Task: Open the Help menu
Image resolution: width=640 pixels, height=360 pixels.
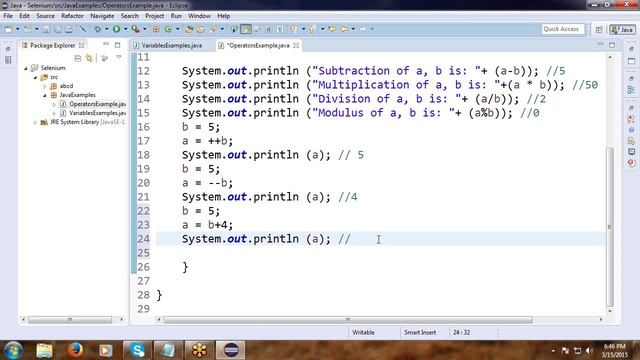Action: pyautogui.click(x=223, y=16)
